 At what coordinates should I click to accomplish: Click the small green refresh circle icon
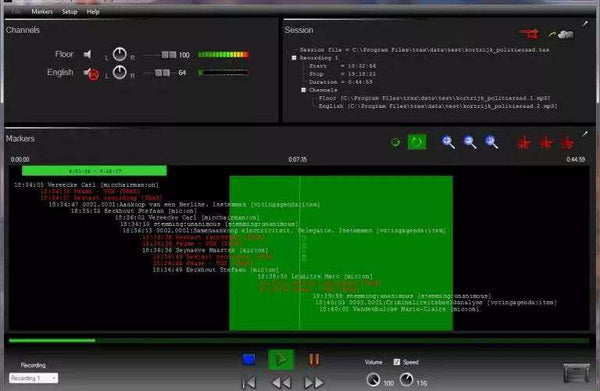click(x=396, y=143)
